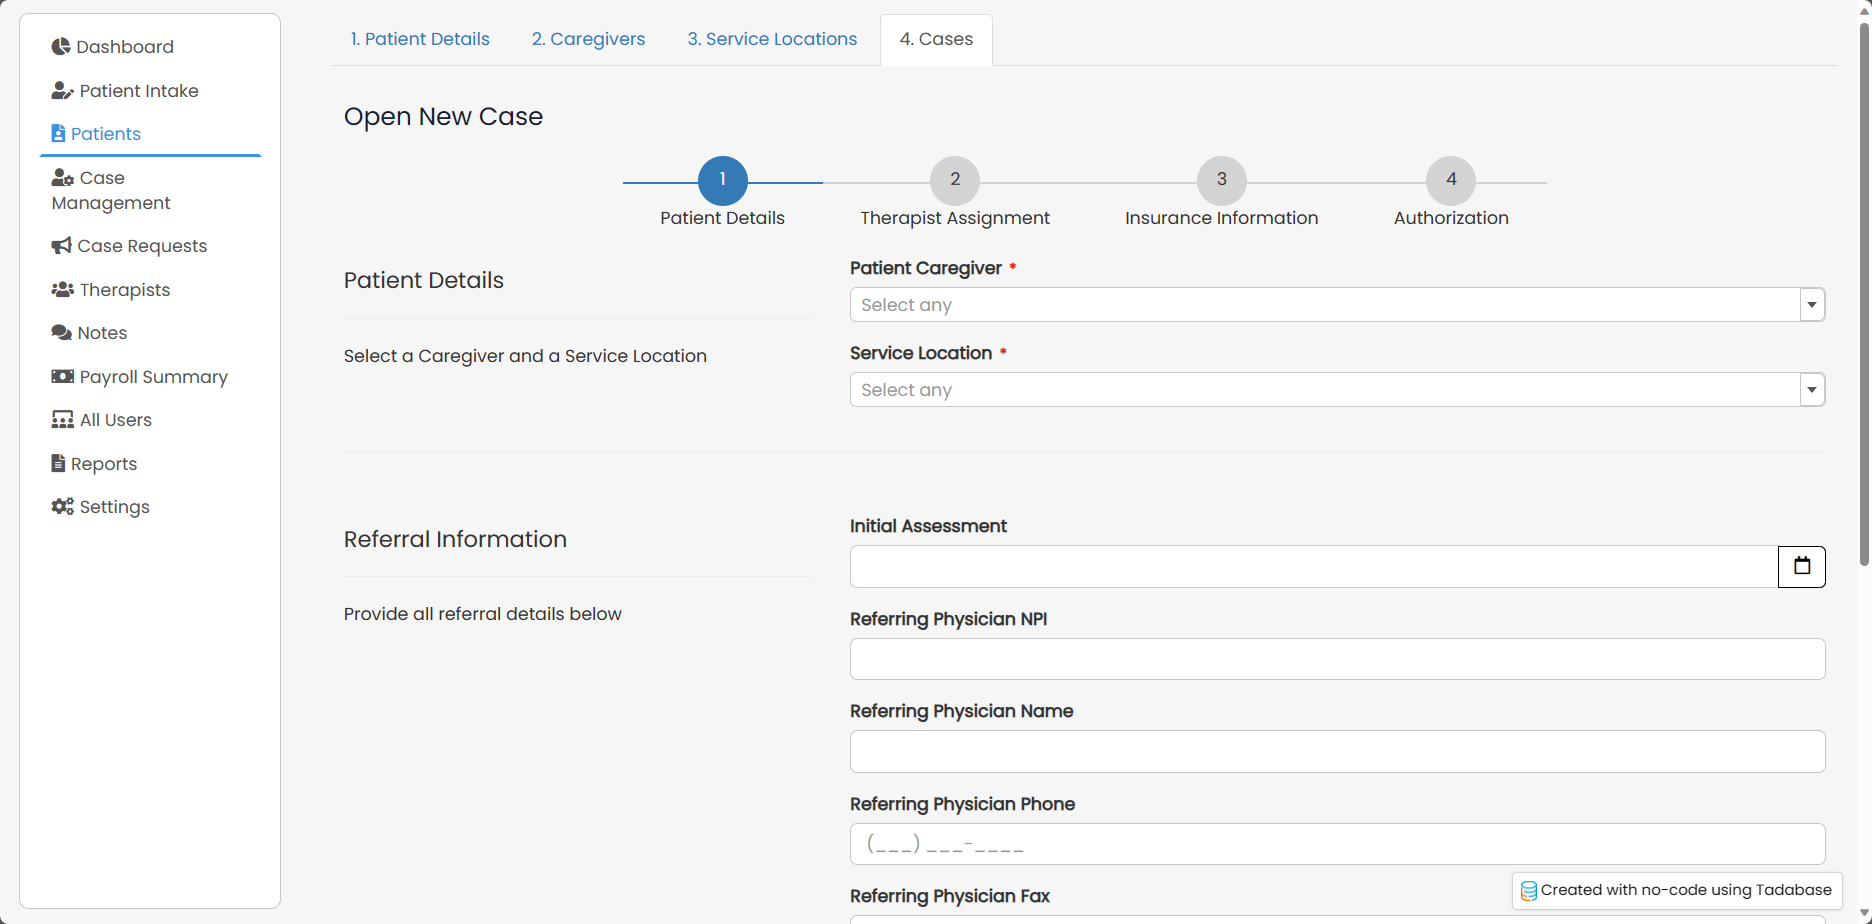Image resolution: width=1872 pixels, height=924 pixels.
Task: Expand the Patient Caregiver dropdown arrow
Action: tap(1812, 305)
